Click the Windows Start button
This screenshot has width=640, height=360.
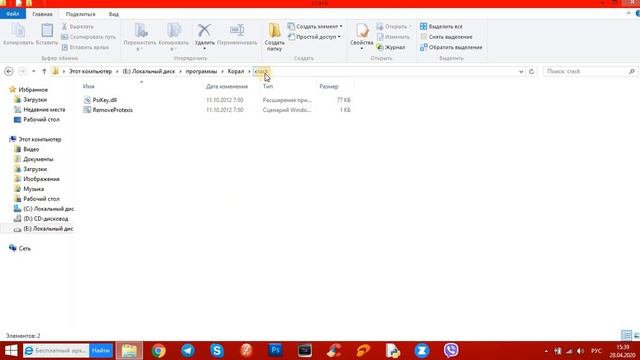pos(11,351)
